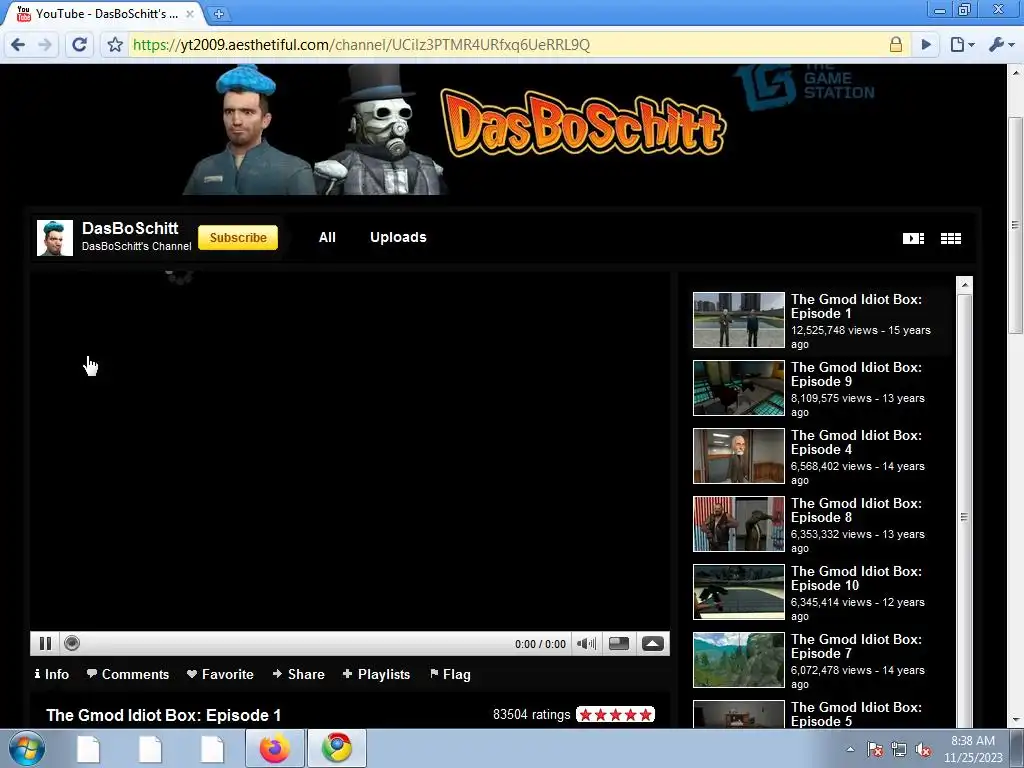The height and width of the screenshot is (768, 1024).
Task: Open the wrench tools menu dropdown
Action: [x=1001, y=44]
